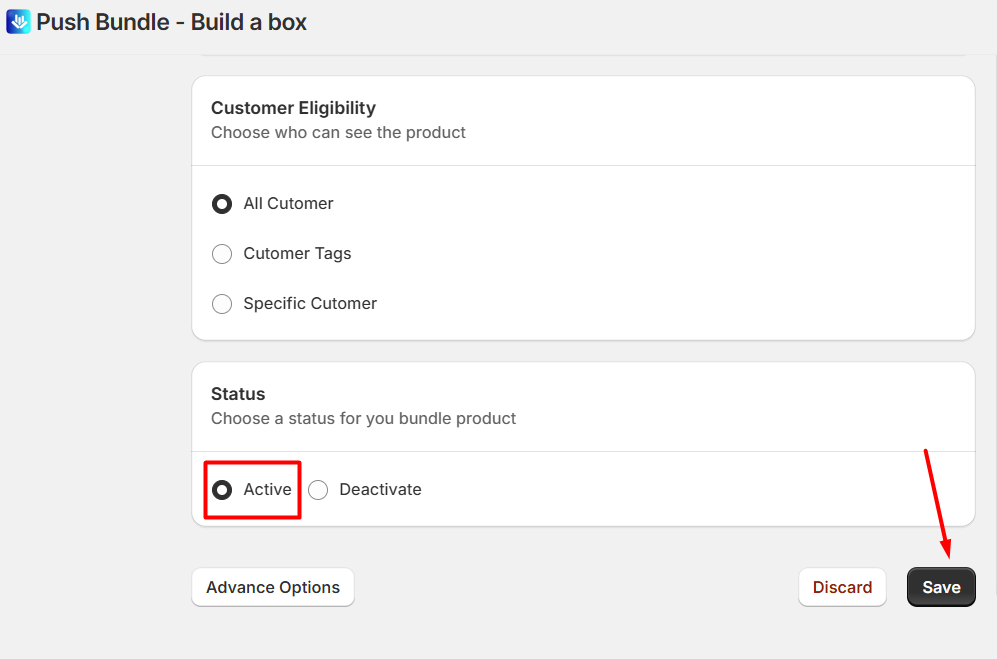Click the Customer Eligibility heading

[293, 108]
